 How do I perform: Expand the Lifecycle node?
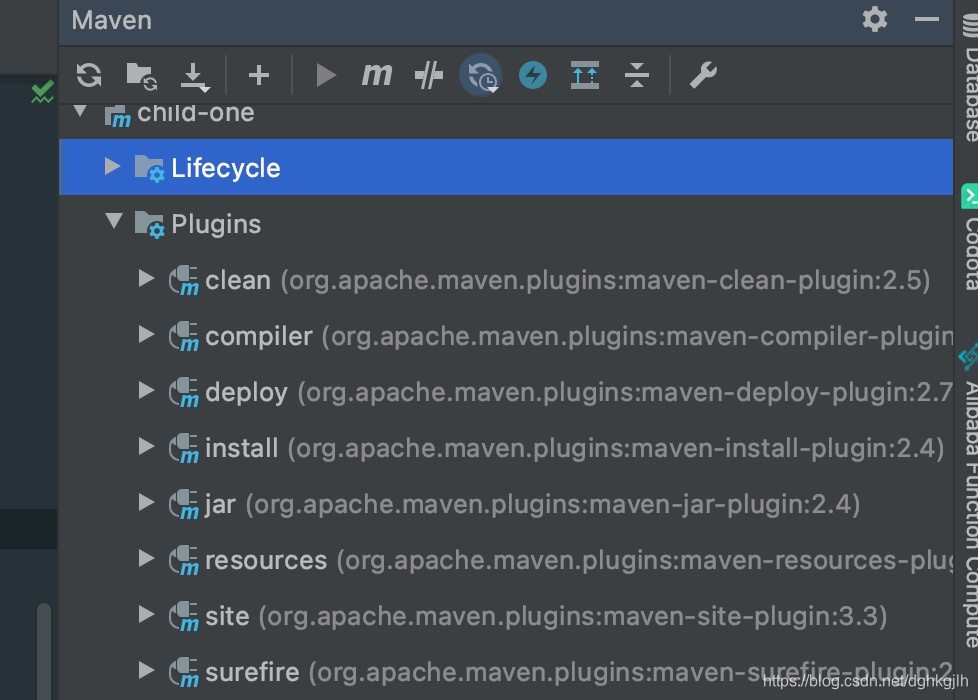pyautogui.click(x=112, y=166)
